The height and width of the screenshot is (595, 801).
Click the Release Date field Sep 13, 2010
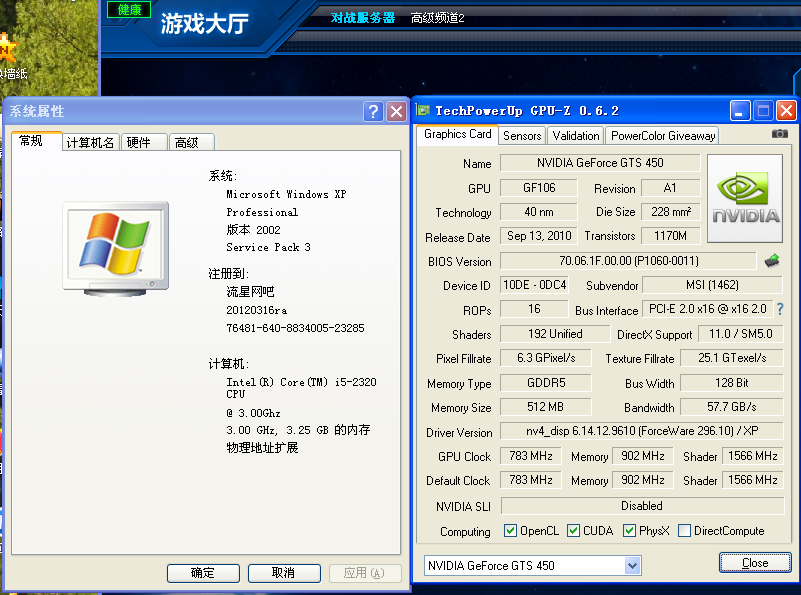pyautogui.click(x=538, y=236)
